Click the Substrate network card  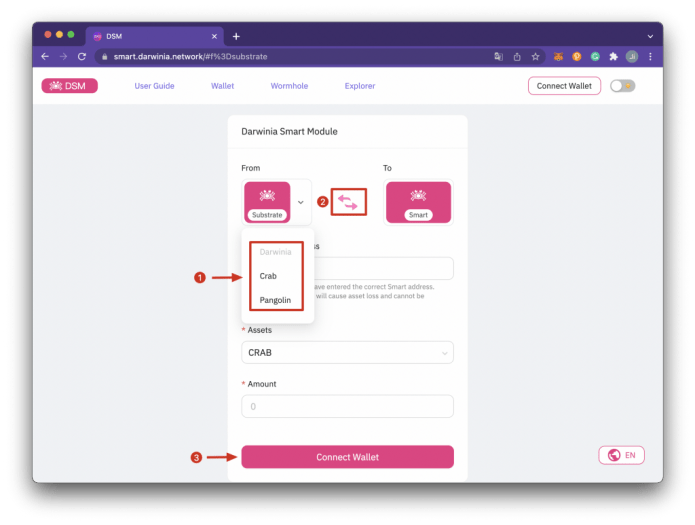pos(267,202)
